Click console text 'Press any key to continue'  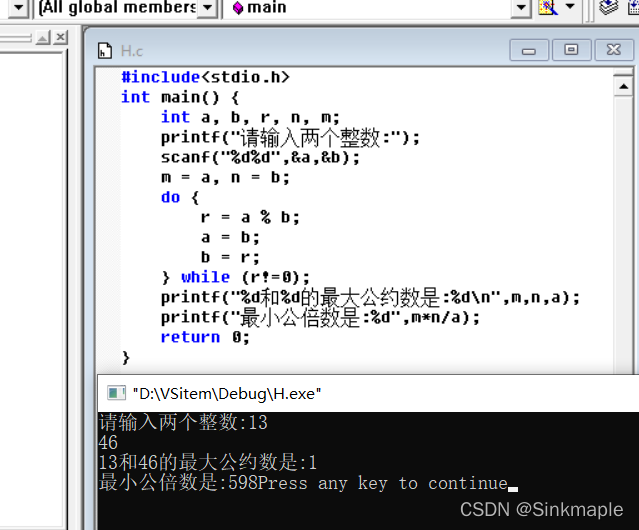pyautogui.click(x=383, y=483)
